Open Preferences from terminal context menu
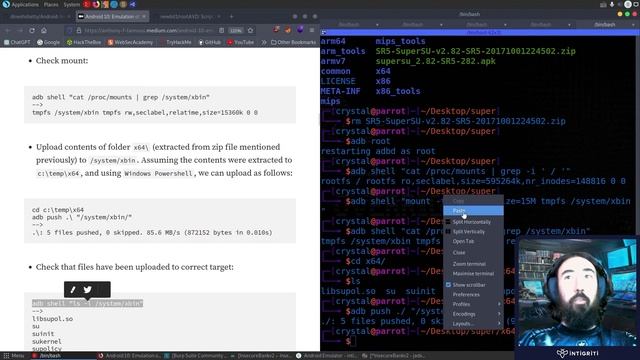This screenshot has height=360, width=640. 473,294
